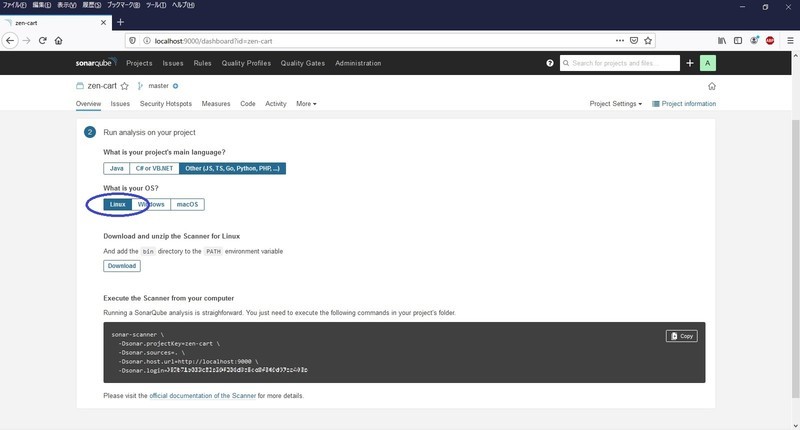Switch to the Security Hotspots tab
Image resolution: width=800 pixels, height=430 pixels.
[166, 104]
